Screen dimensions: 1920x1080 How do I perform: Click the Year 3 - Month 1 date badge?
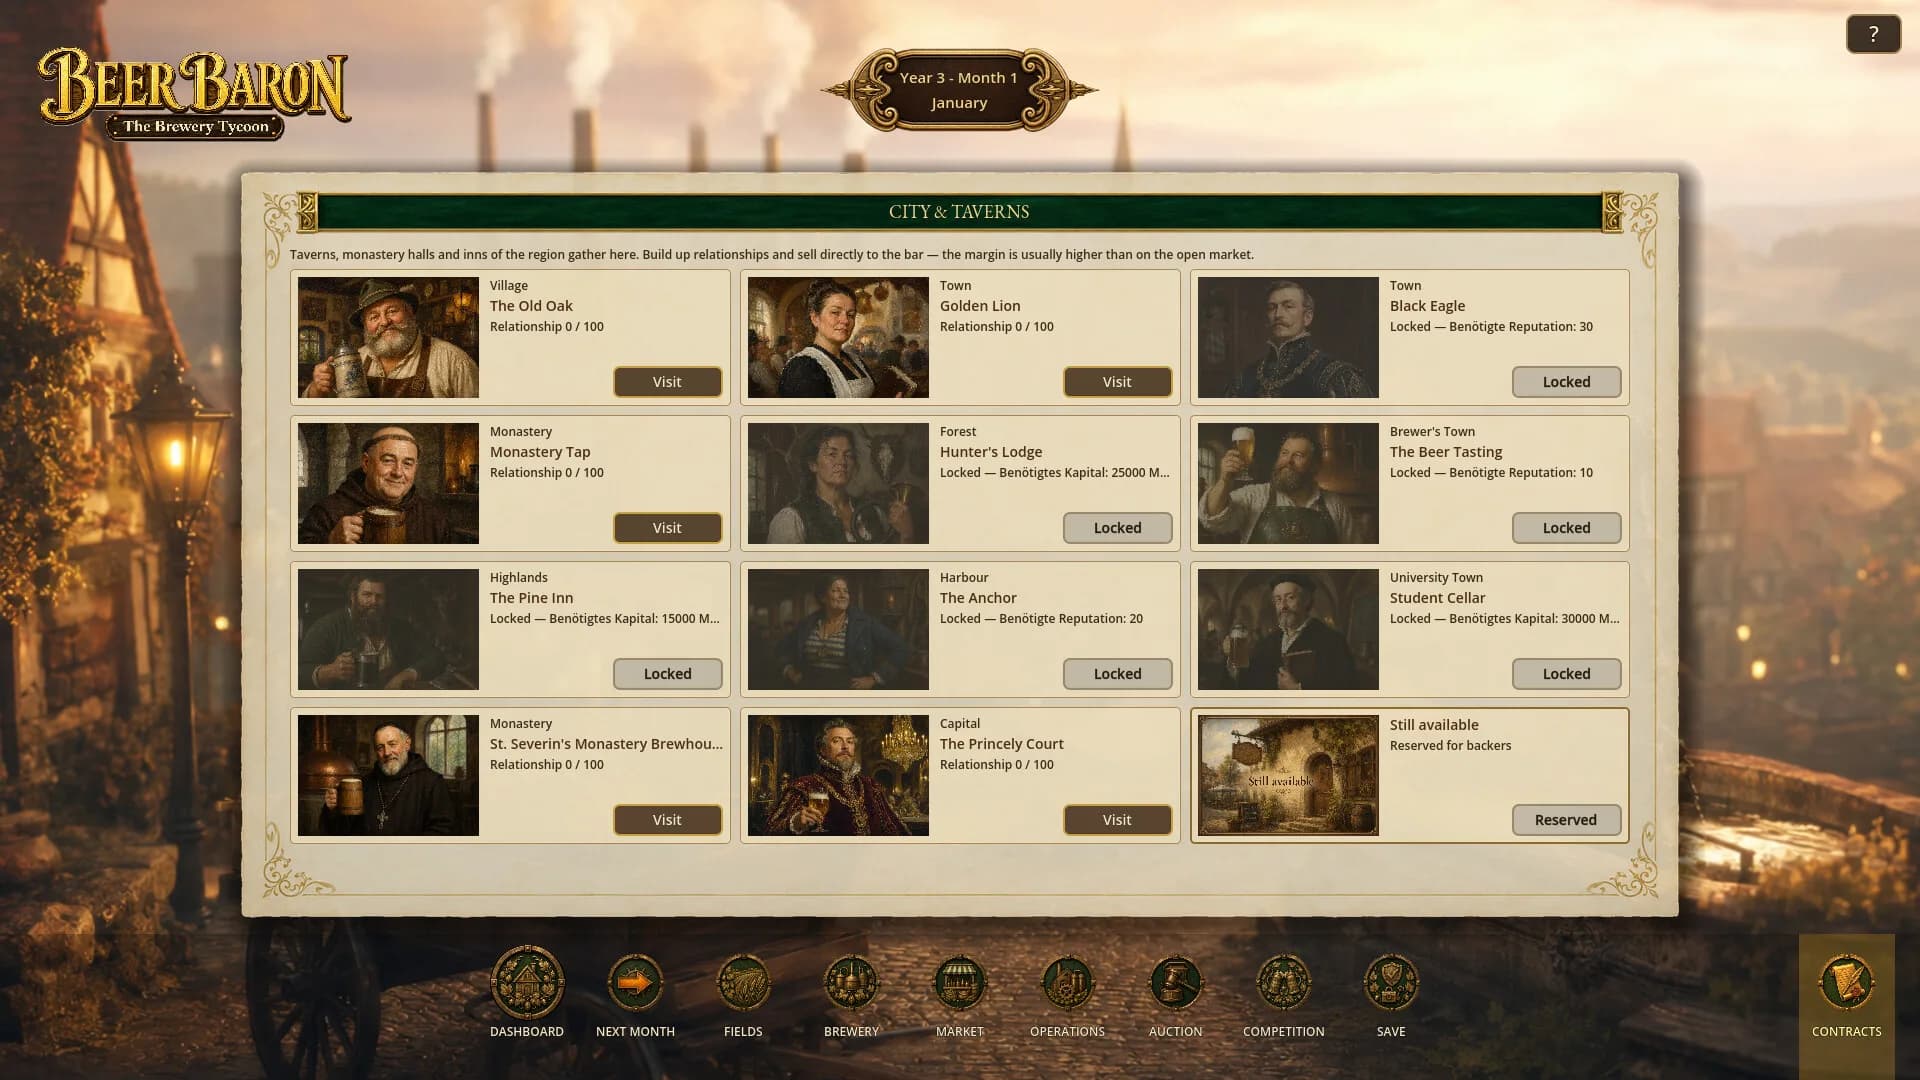959,90
